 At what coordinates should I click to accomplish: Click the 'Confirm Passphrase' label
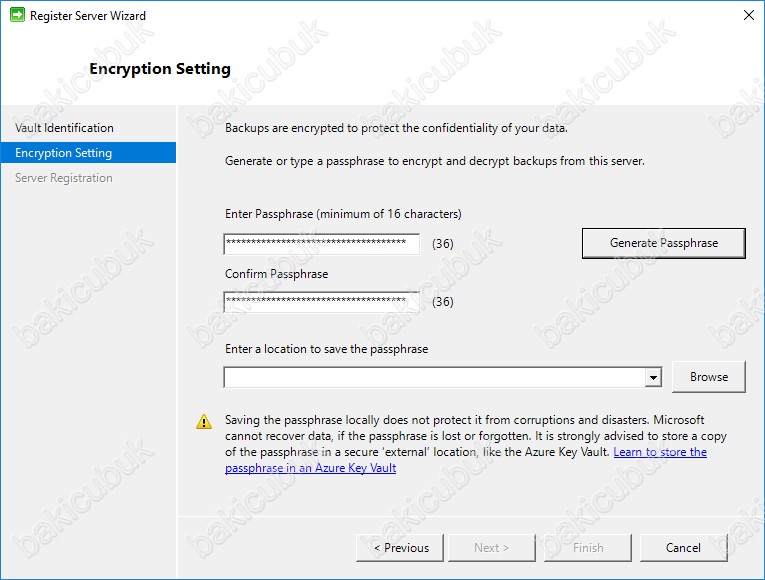(x=276, y=274)
